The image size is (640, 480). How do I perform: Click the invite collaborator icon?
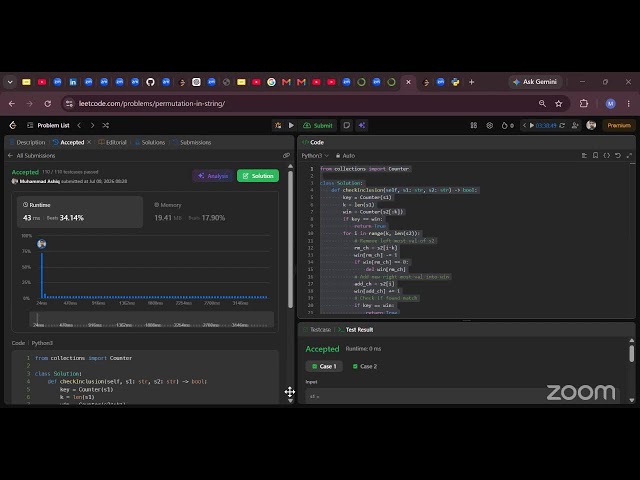(575, 125)
